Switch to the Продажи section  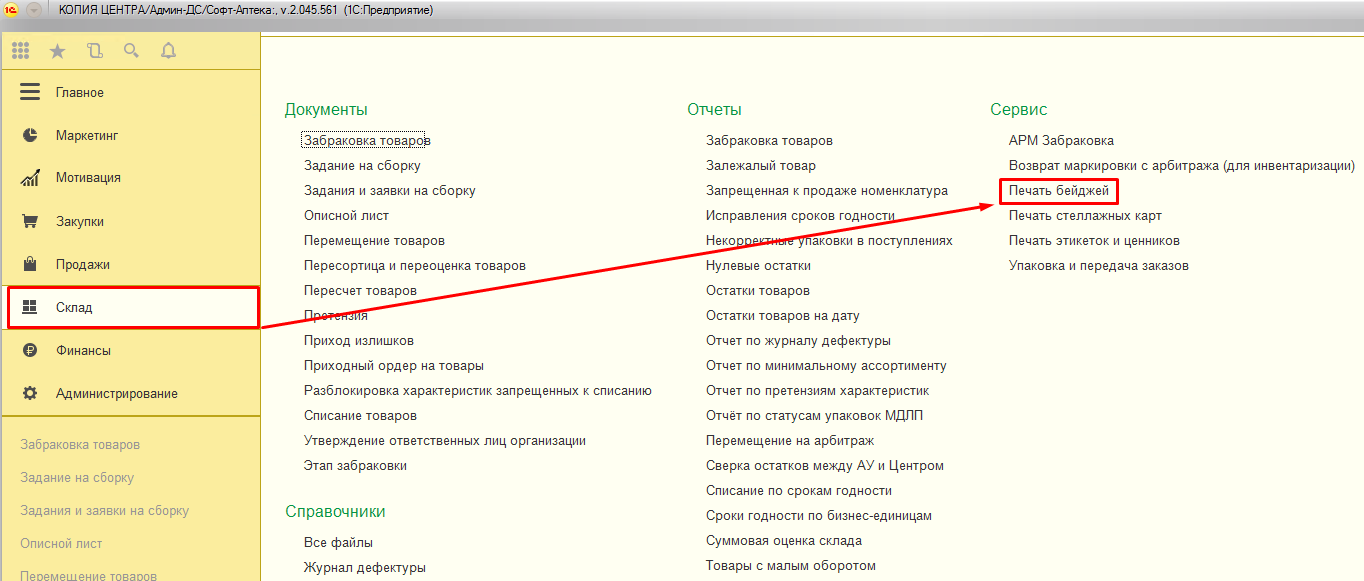82,265
